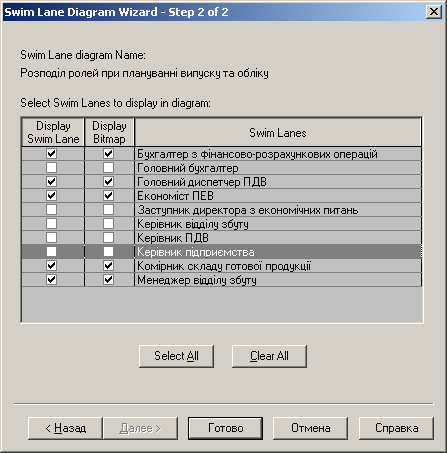Uncheck Display Swim Lane for Економіст ПЕВ
The width and height of the screenshot is (447, 453).
click(x=51, y=196)
